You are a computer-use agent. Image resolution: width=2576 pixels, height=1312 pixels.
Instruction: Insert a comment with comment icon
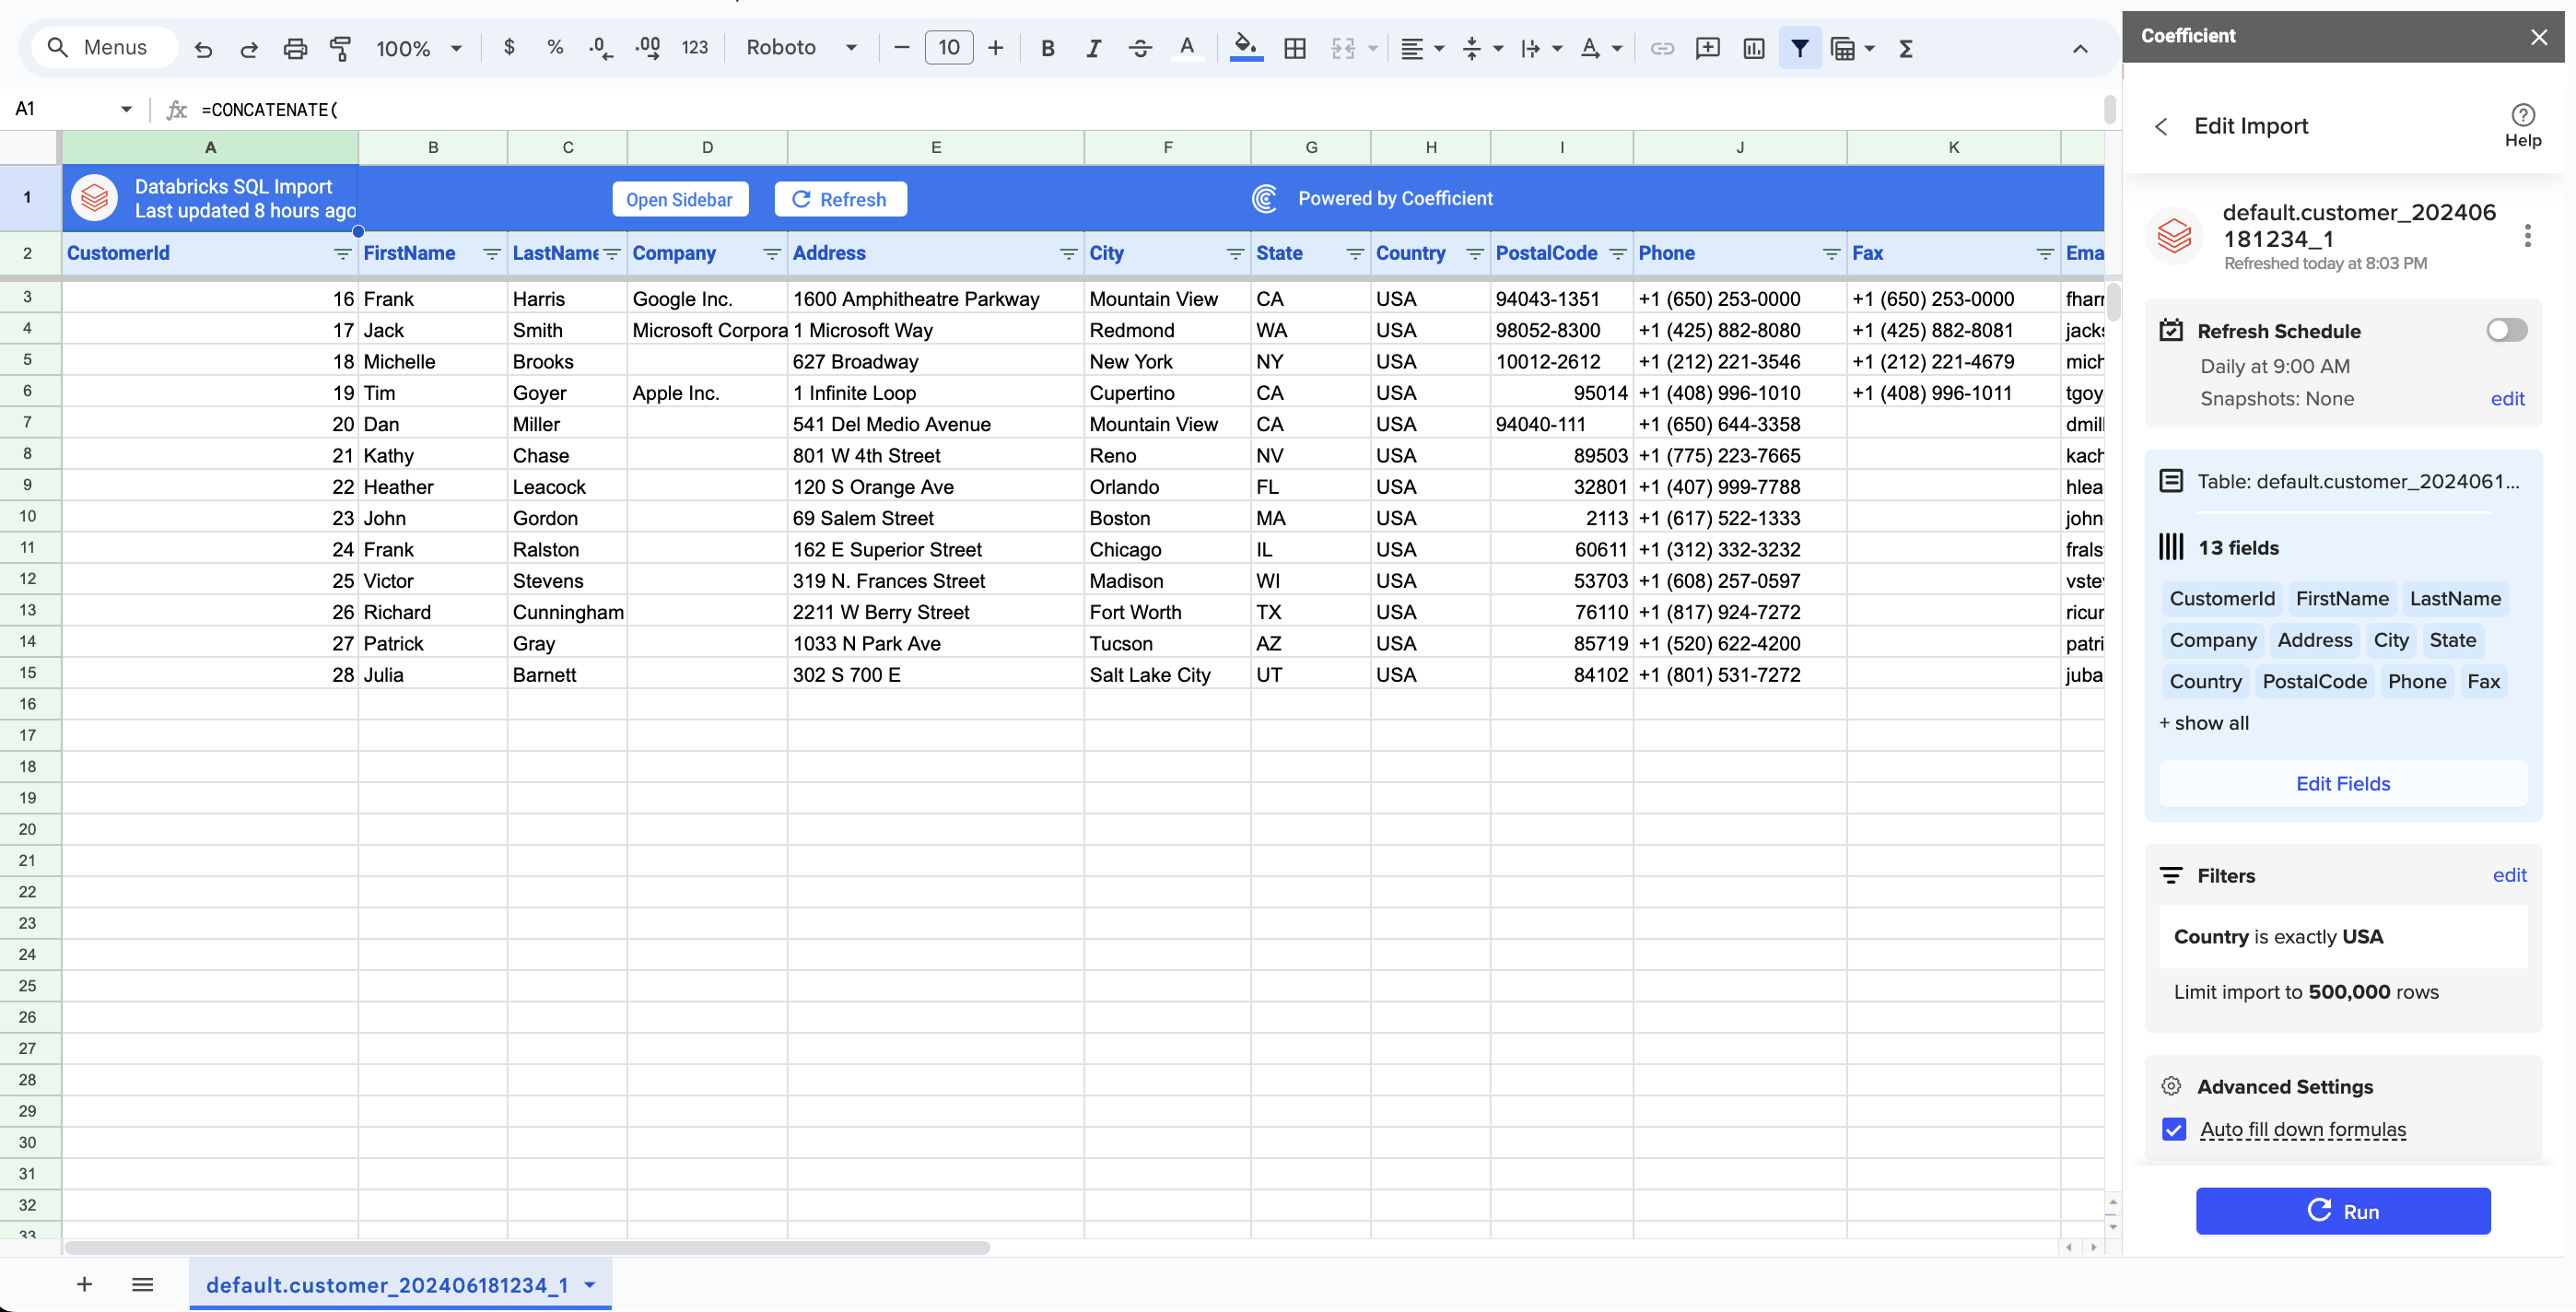coord(1707,48)
